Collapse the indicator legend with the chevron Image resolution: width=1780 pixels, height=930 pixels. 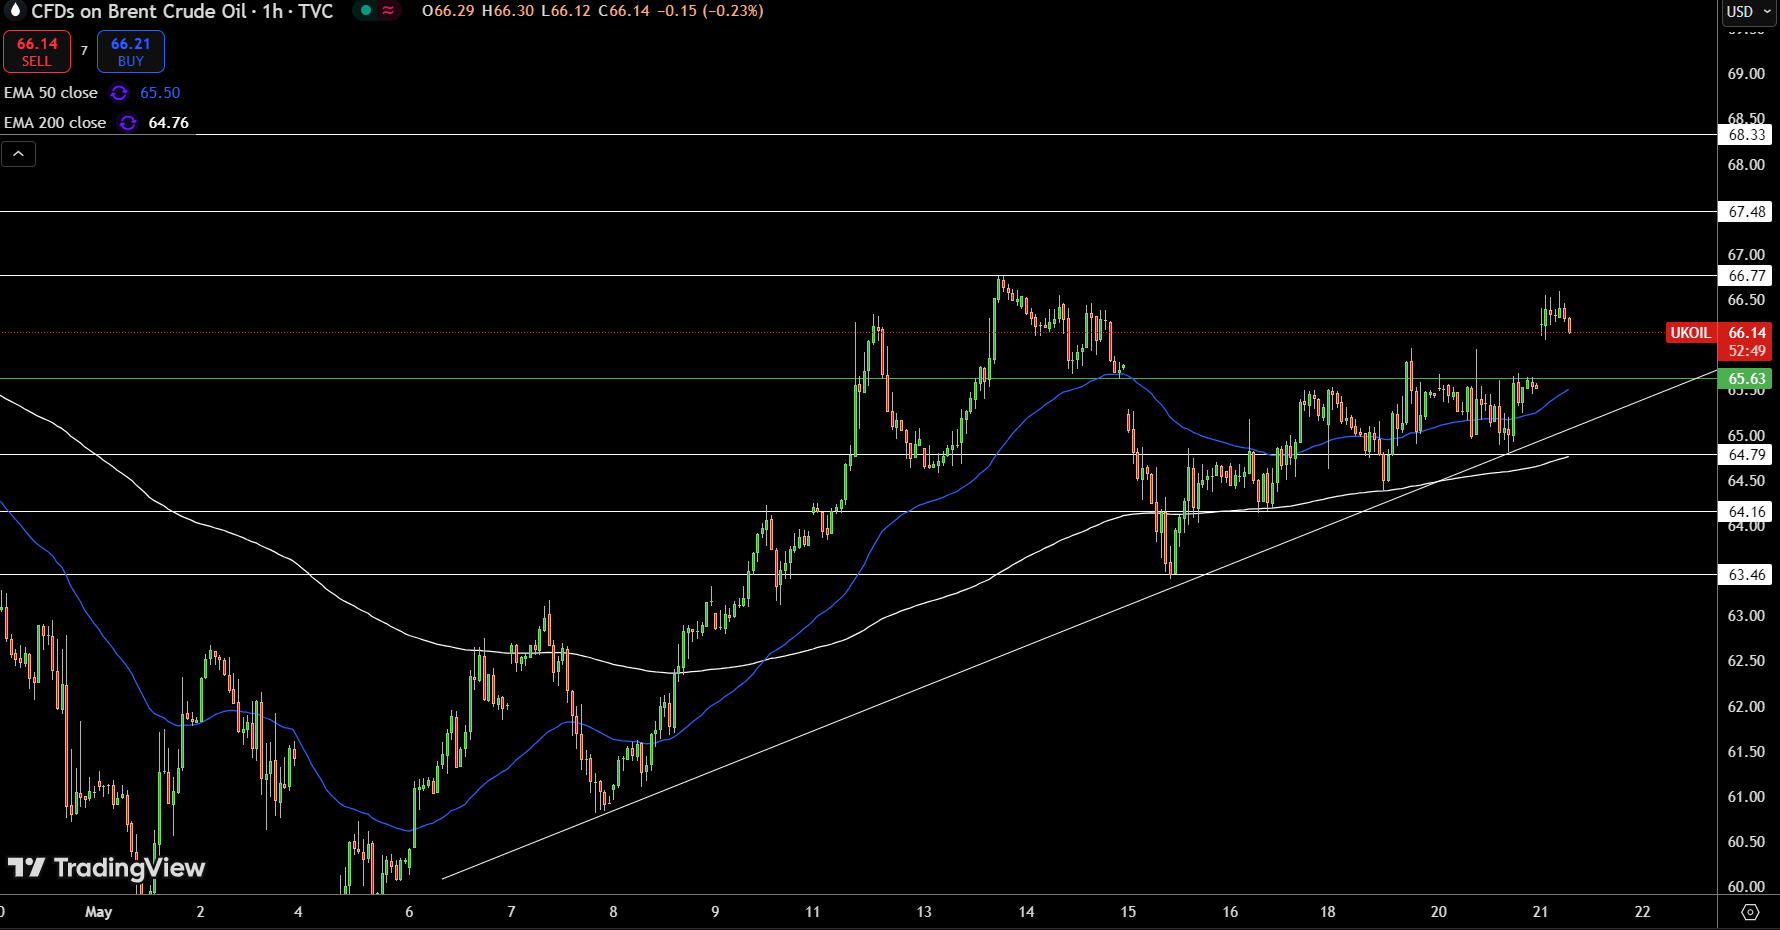click(18, 154)
